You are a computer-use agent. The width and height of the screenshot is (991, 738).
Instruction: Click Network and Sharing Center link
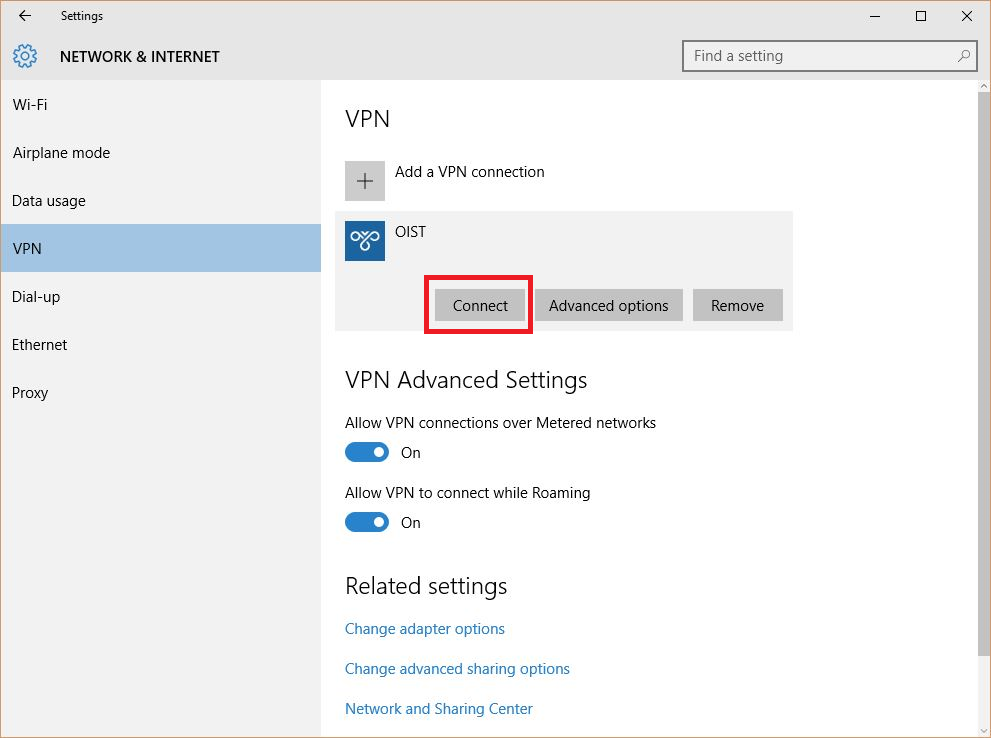pos(438,709)
